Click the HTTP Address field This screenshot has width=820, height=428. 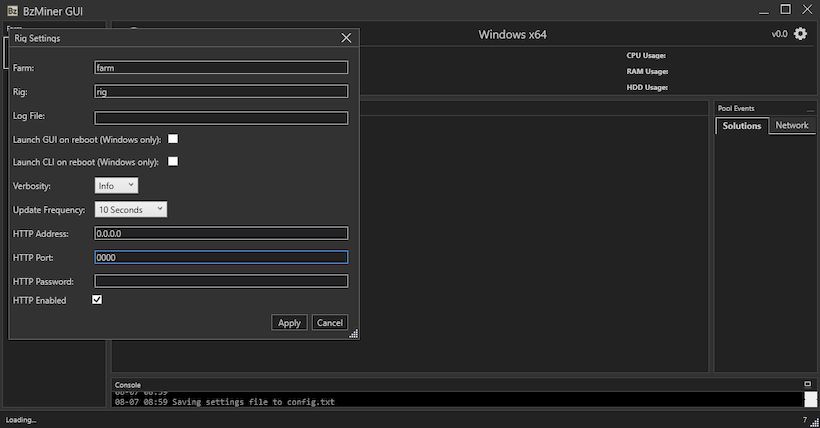pos(221,233)
